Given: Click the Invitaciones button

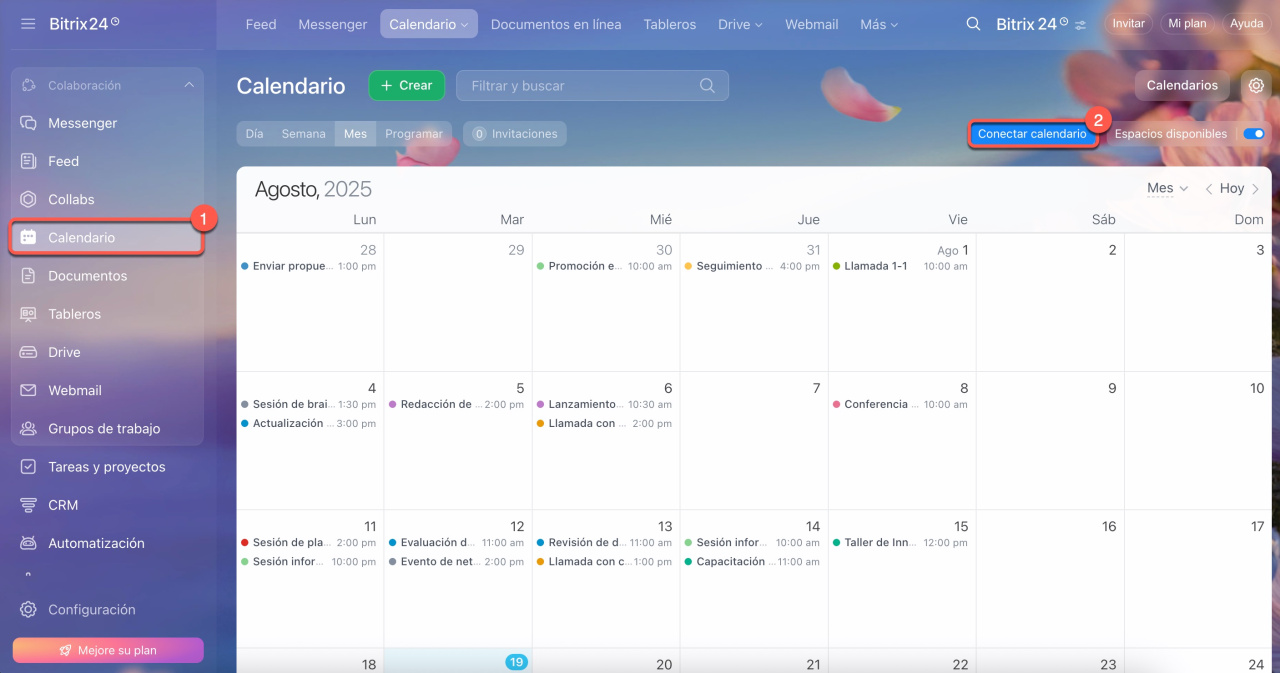Looking at the screenshot, I should point(515,134).
